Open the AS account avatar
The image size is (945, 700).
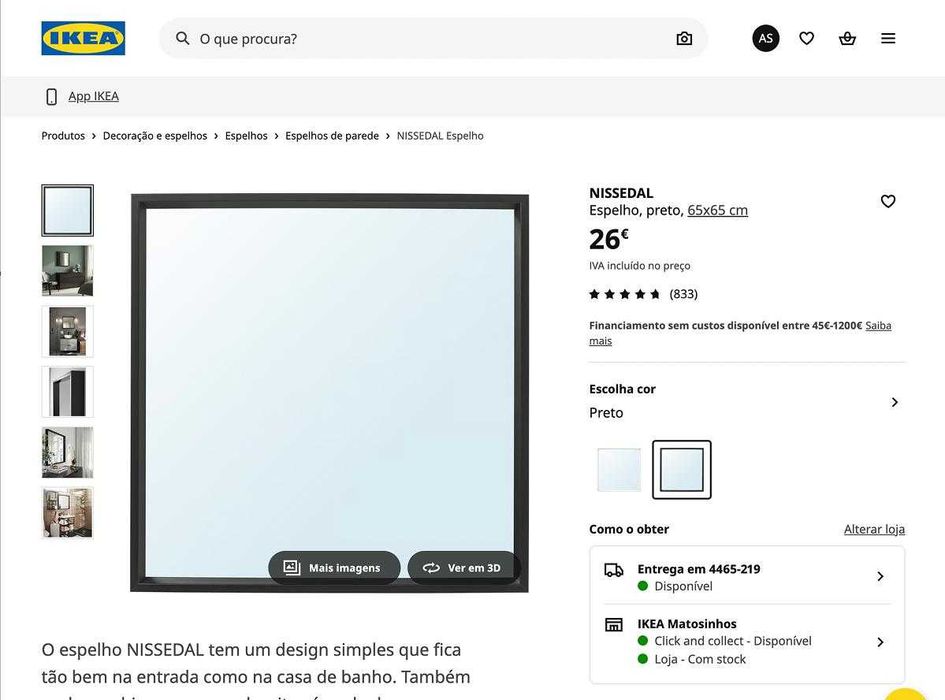point(765,38)
